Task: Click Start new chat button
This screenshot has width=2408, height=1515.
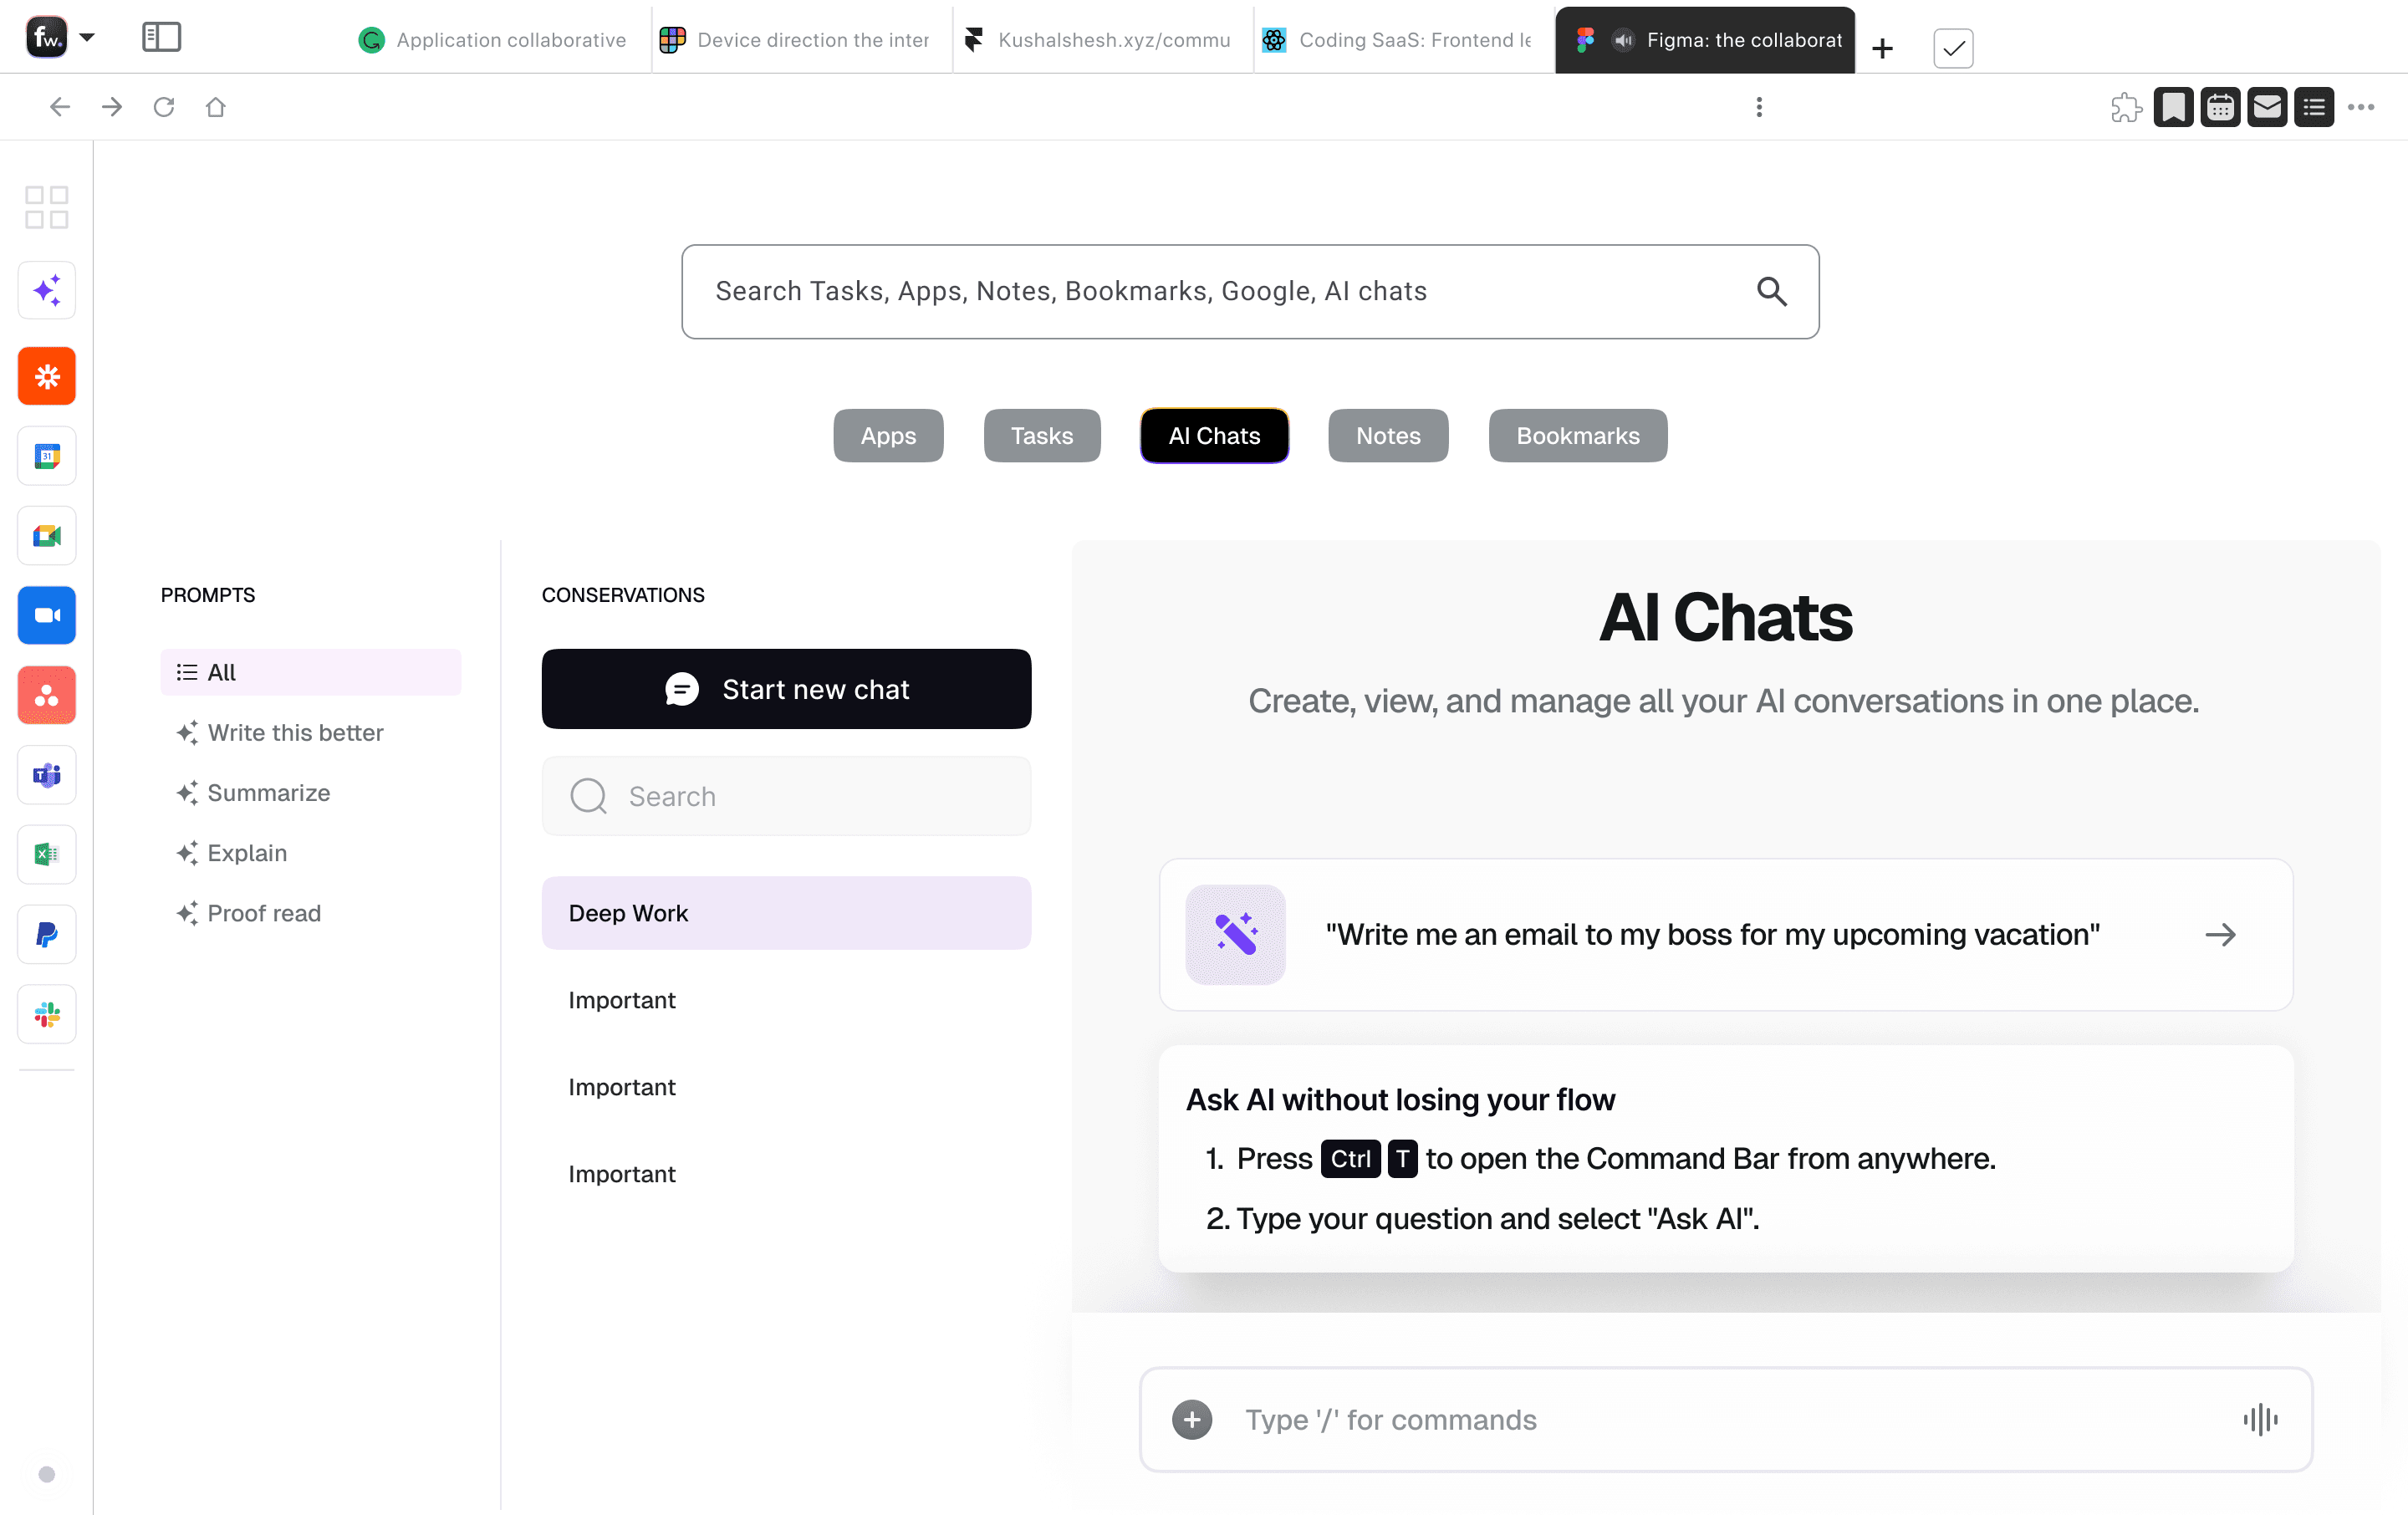Action: 786,688
